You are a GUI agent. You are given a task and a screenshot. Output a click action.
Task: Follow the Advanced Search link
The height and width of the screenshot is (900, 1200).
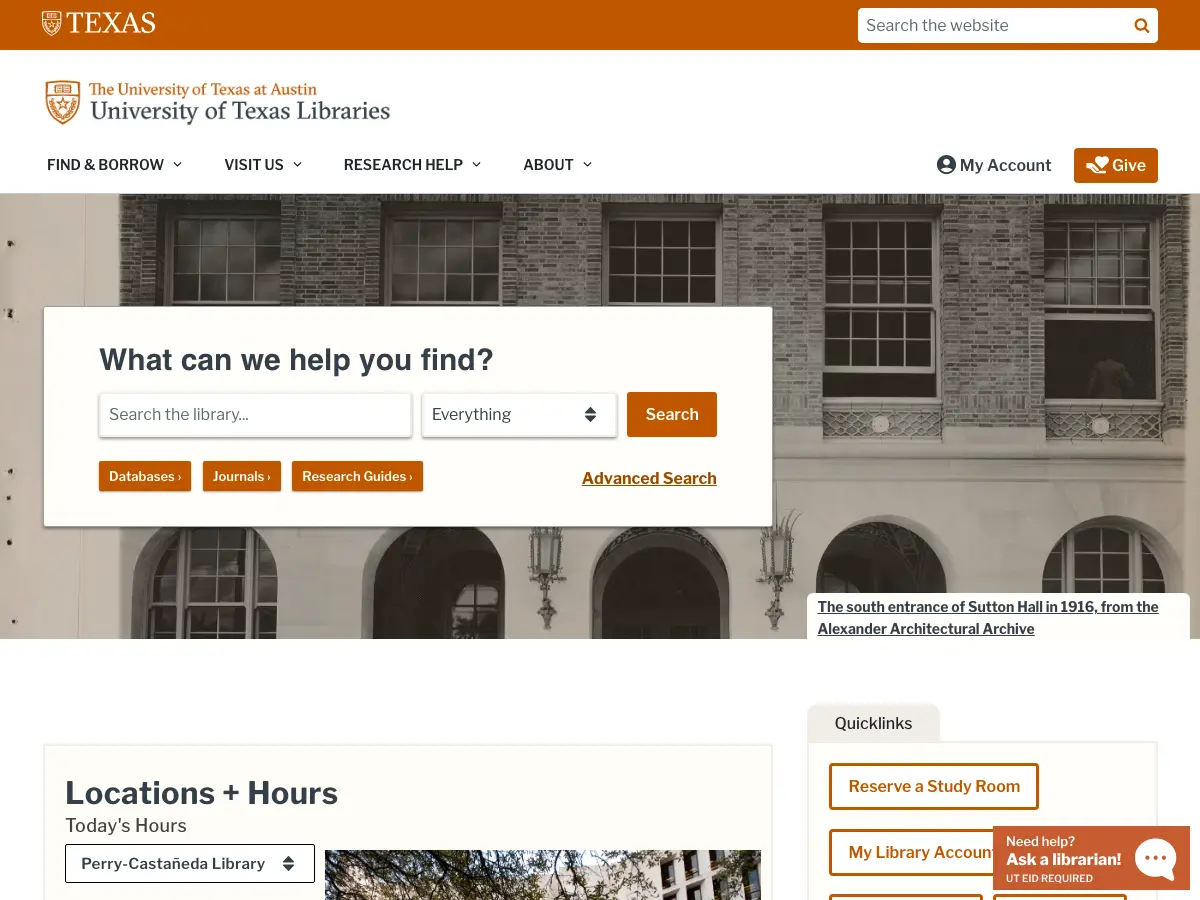pyautogui.click(x=649, y=478)
